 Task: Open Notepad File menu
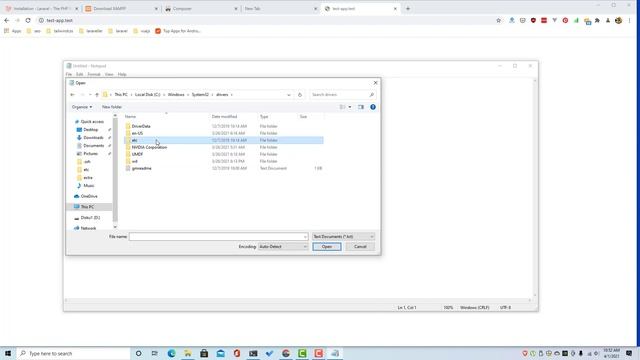(x=69, y=74)
